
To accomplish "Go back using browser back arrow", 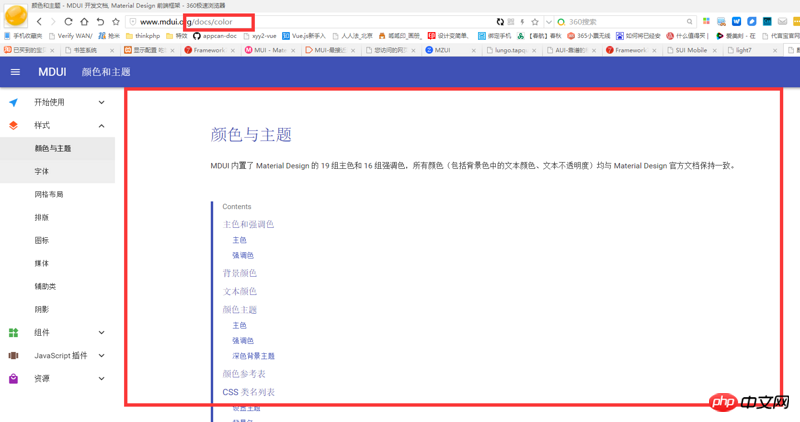I will (39, 22).
